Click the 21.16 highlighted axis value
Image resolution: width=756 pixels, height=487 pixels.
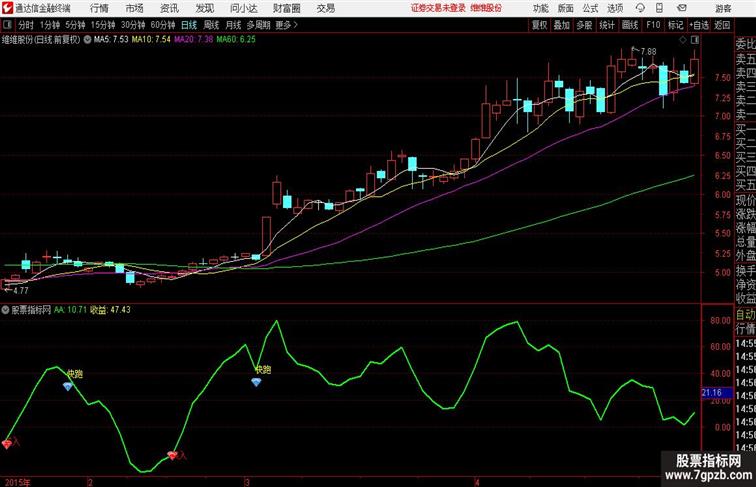(716, 392)
